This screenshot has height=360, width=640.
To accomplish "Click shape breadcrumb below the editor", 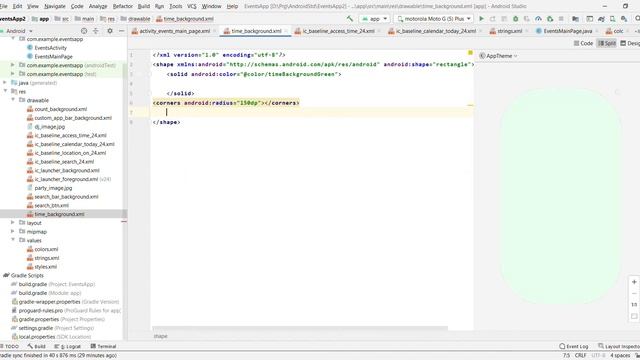I will click(x=160, y=336).
